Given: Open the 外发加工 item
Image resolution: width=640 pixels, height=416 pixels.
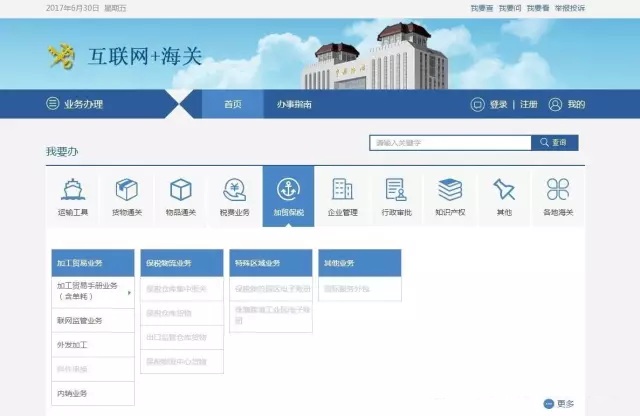Looking at the screenshot, I should click(x=93, y=345).
